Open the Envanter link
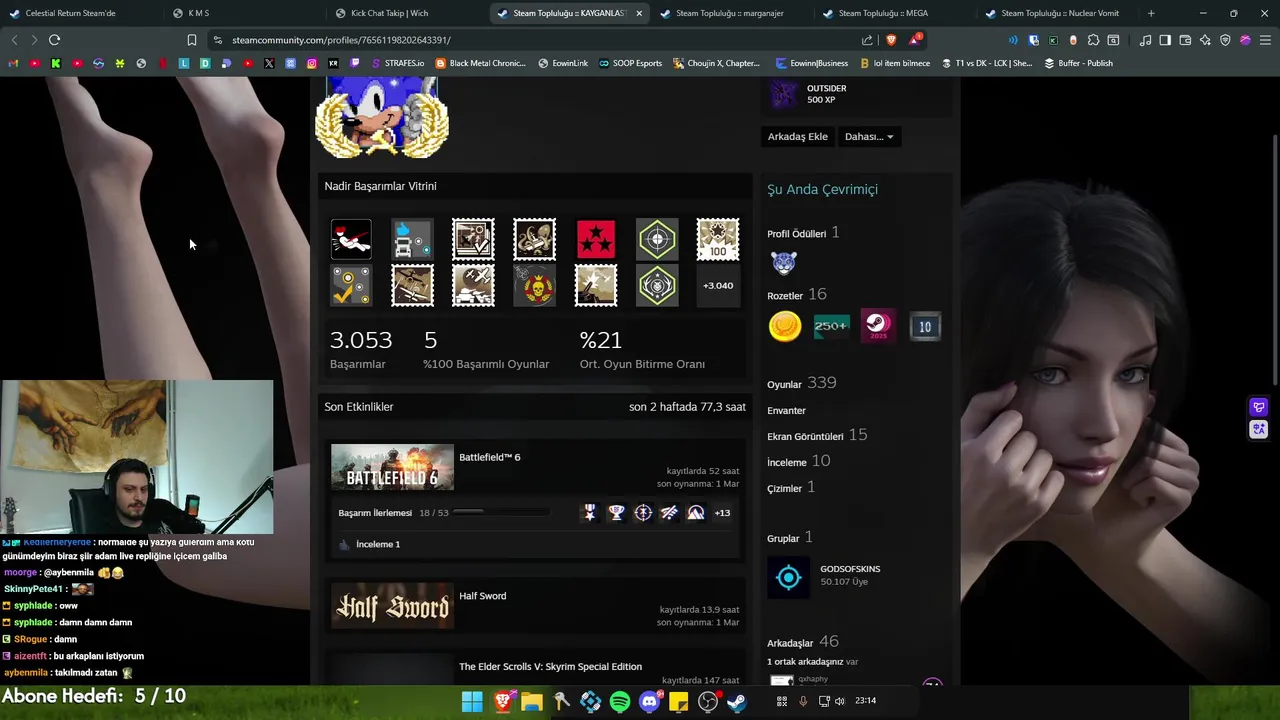The image size is (1280, 720). click(786, 410)
